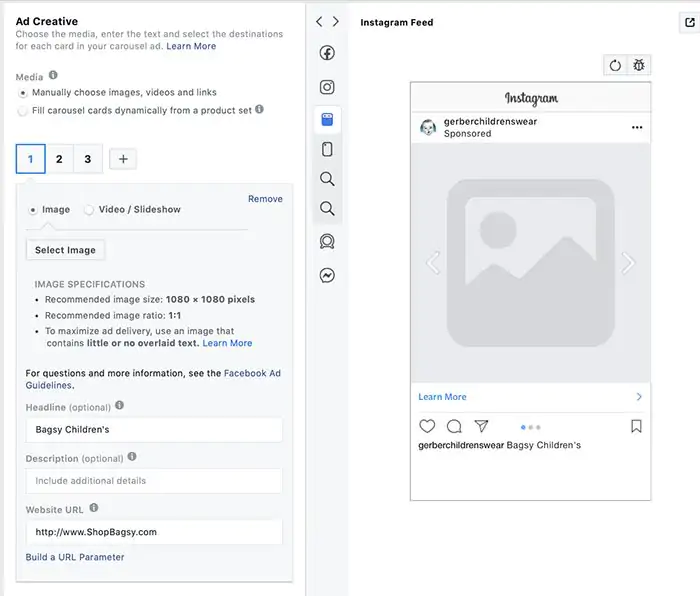Viewport: 700px width, 596px height.
Task: Go to next placement preview arrow
Action: click(336, 21)
